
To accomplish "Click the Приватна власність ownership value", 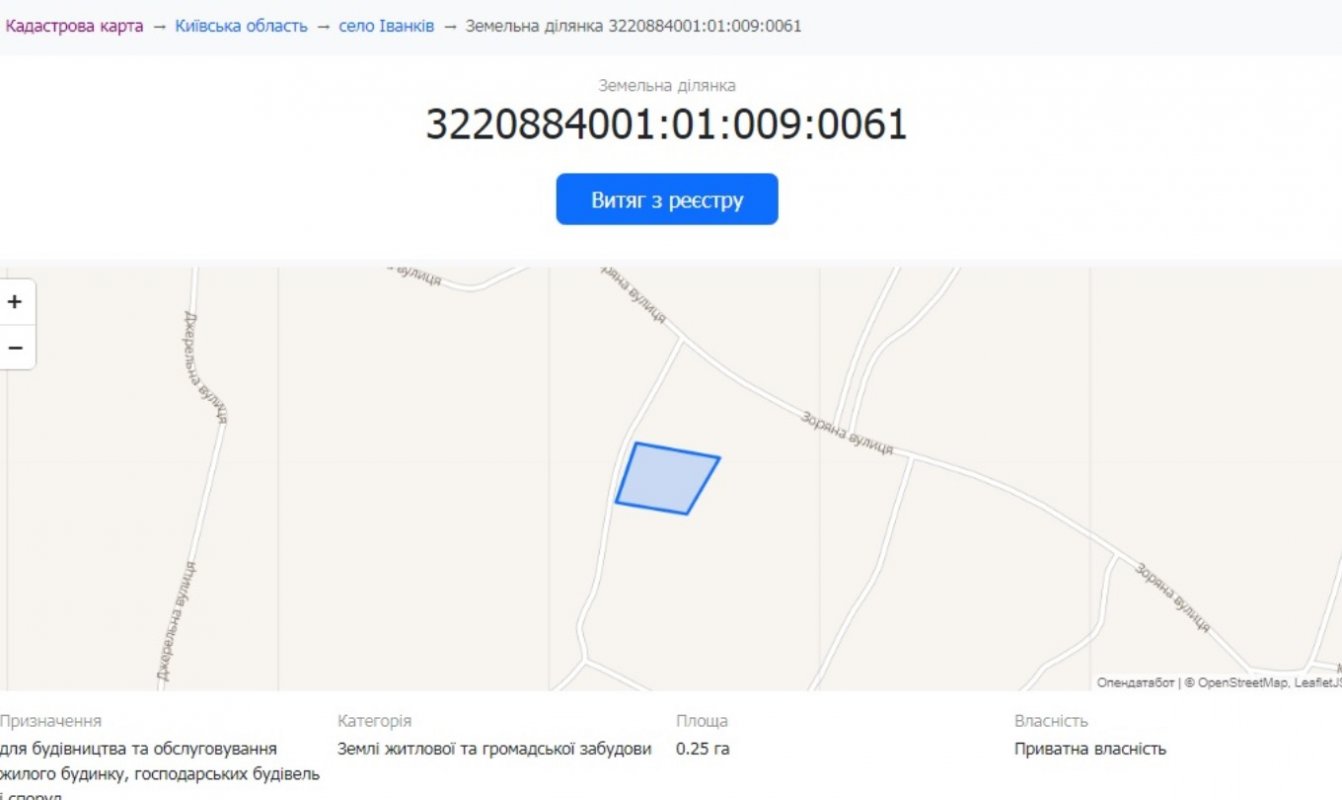I will point(1090,749).
